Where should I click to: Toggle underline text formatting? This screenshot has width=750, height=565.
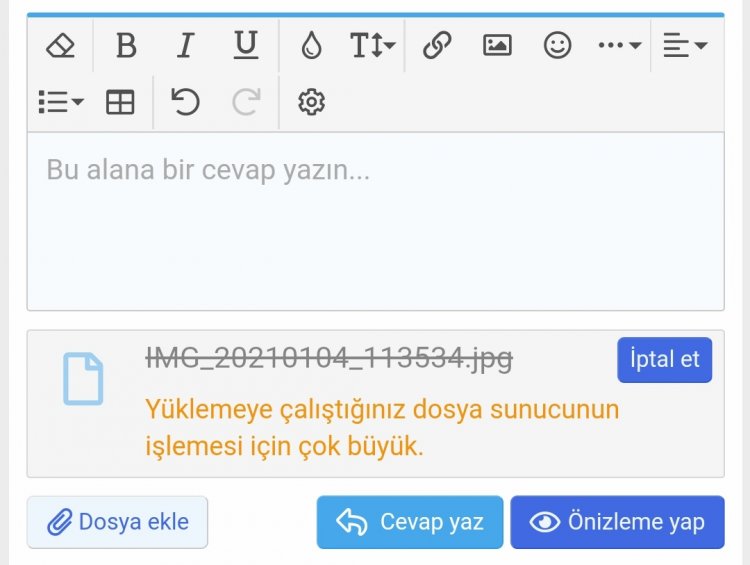tap(246, 45)
